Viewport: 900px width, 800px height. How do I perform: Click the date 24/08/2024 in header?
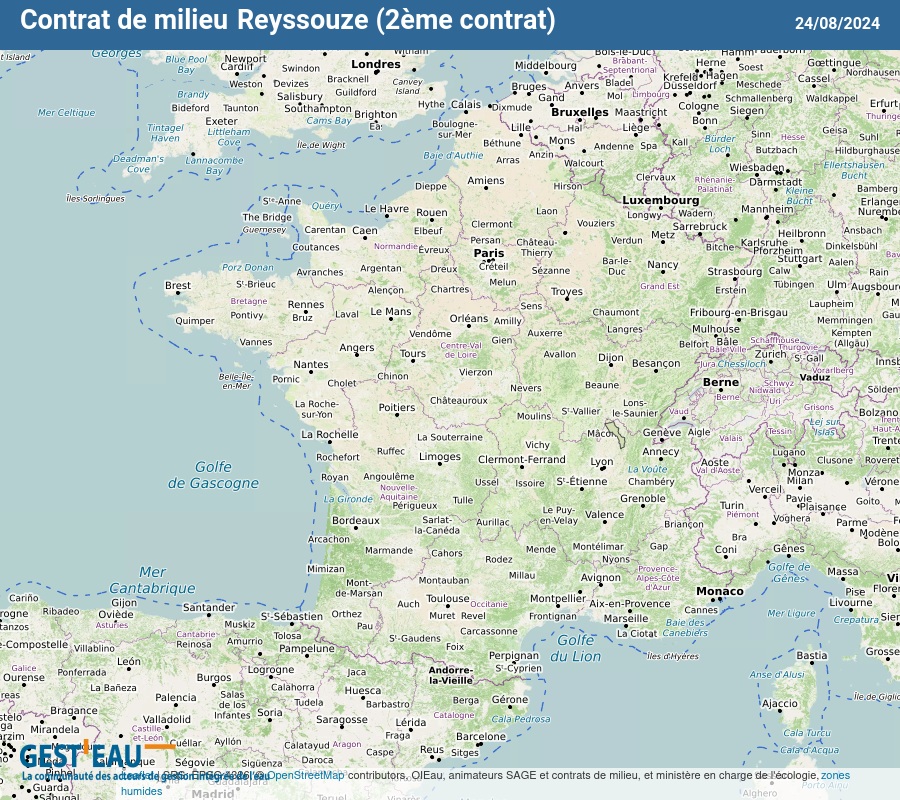(837, 23)
